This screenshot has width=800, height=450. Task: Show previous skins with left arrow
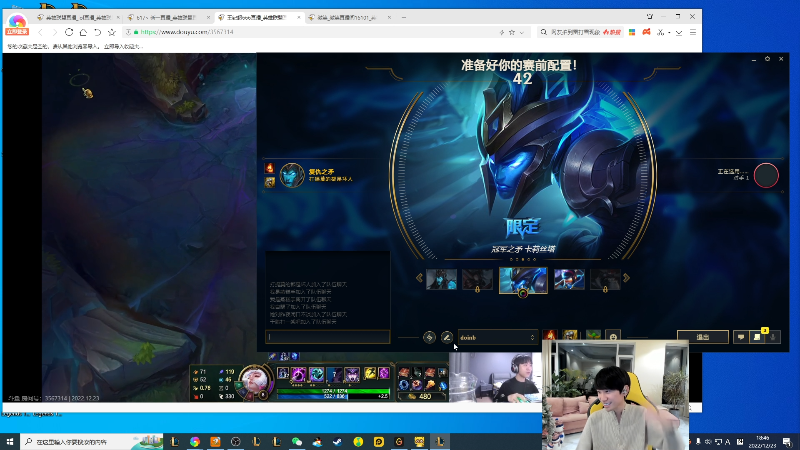419,278
